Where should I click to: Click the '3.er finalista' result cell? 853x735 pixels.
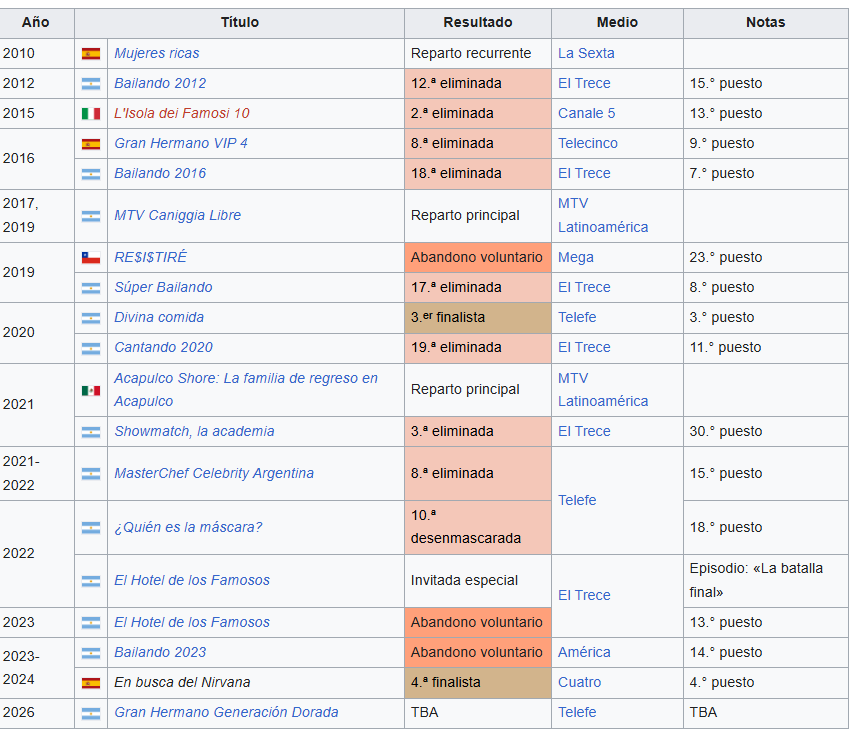(x=478, y=318)
